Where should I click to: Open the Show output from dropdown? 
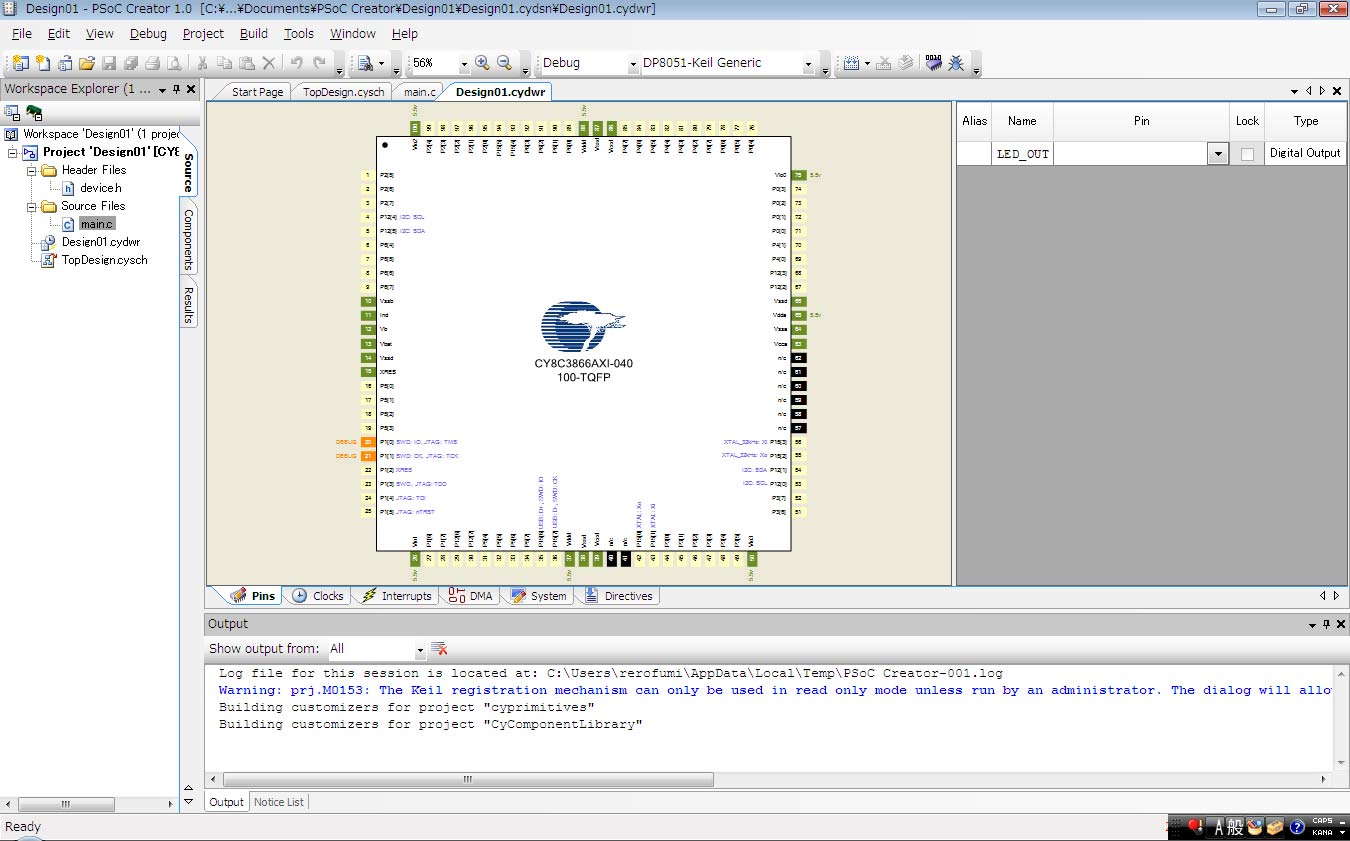(x=419, y=649)
